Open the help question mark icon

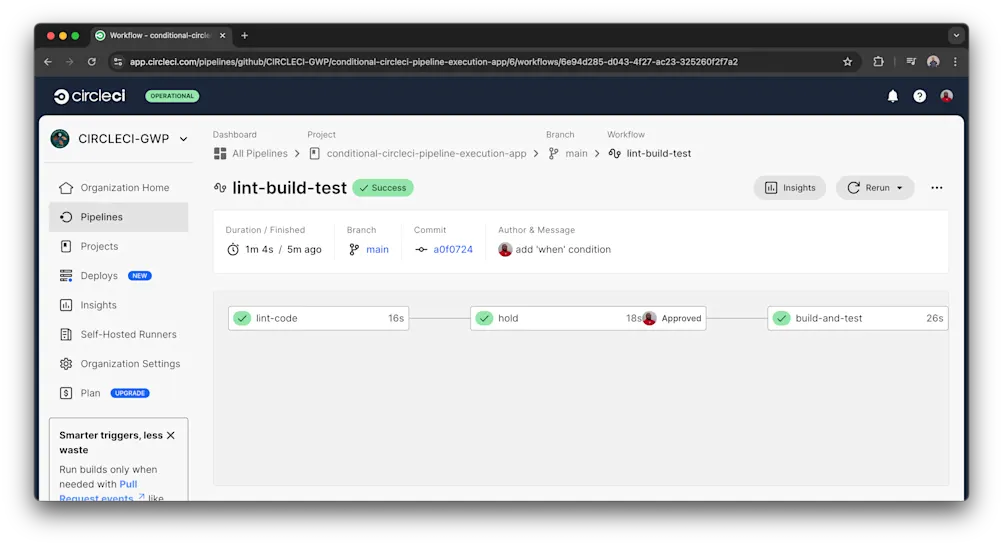pos(919,96)
